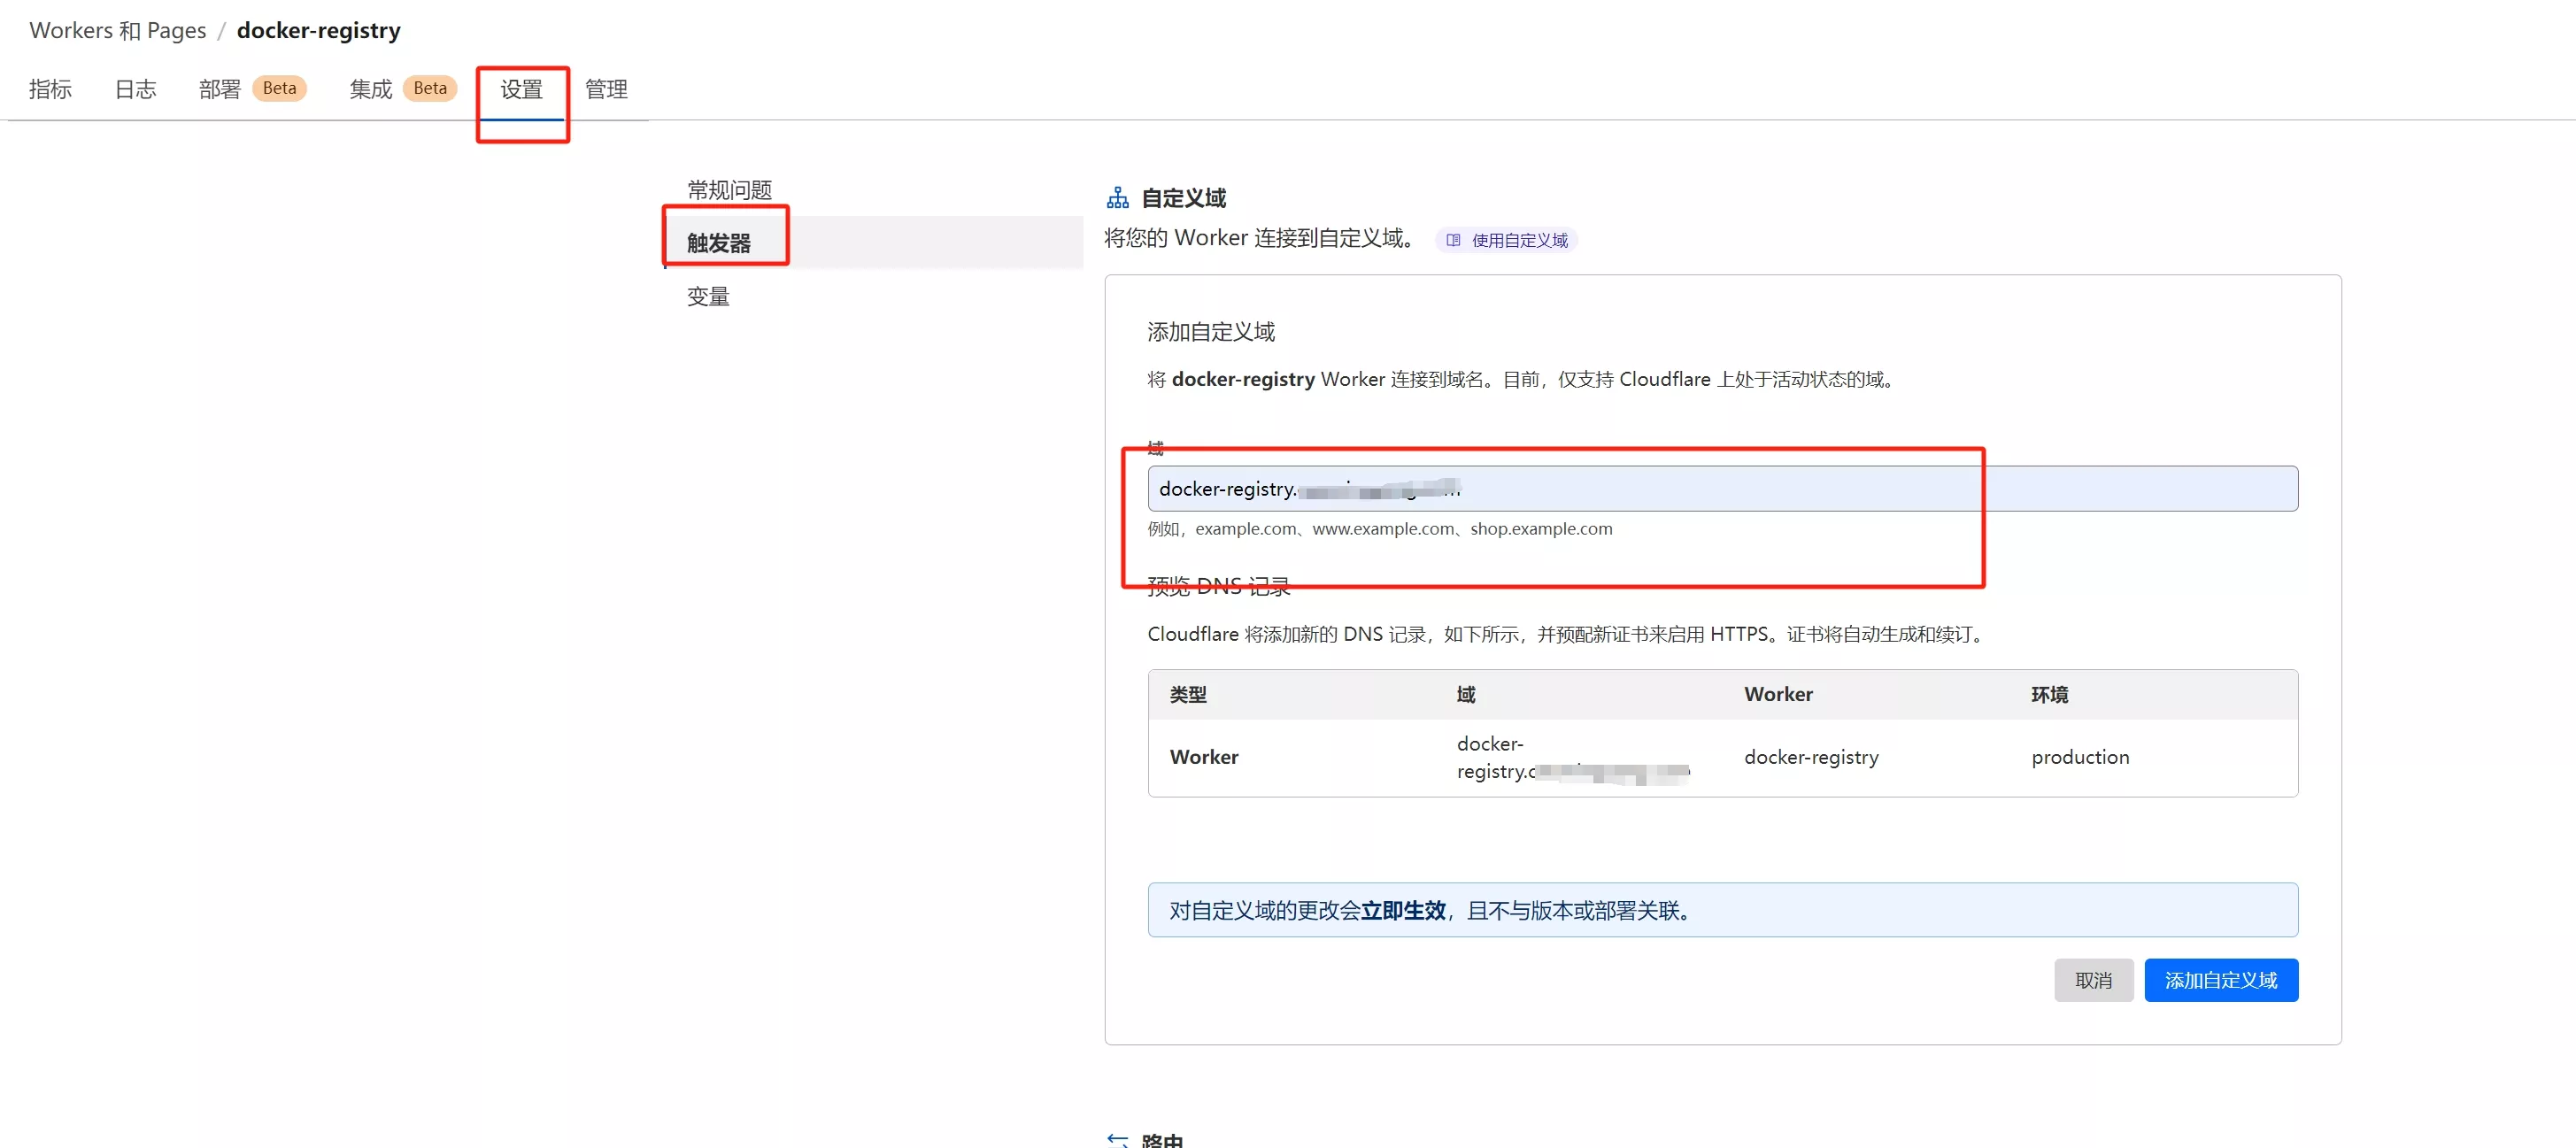Image resolution: width=2576 pixels, height=1148 pixels.
Task: Click the Beta badge next to 集成
Action: (x=430, y=88)
